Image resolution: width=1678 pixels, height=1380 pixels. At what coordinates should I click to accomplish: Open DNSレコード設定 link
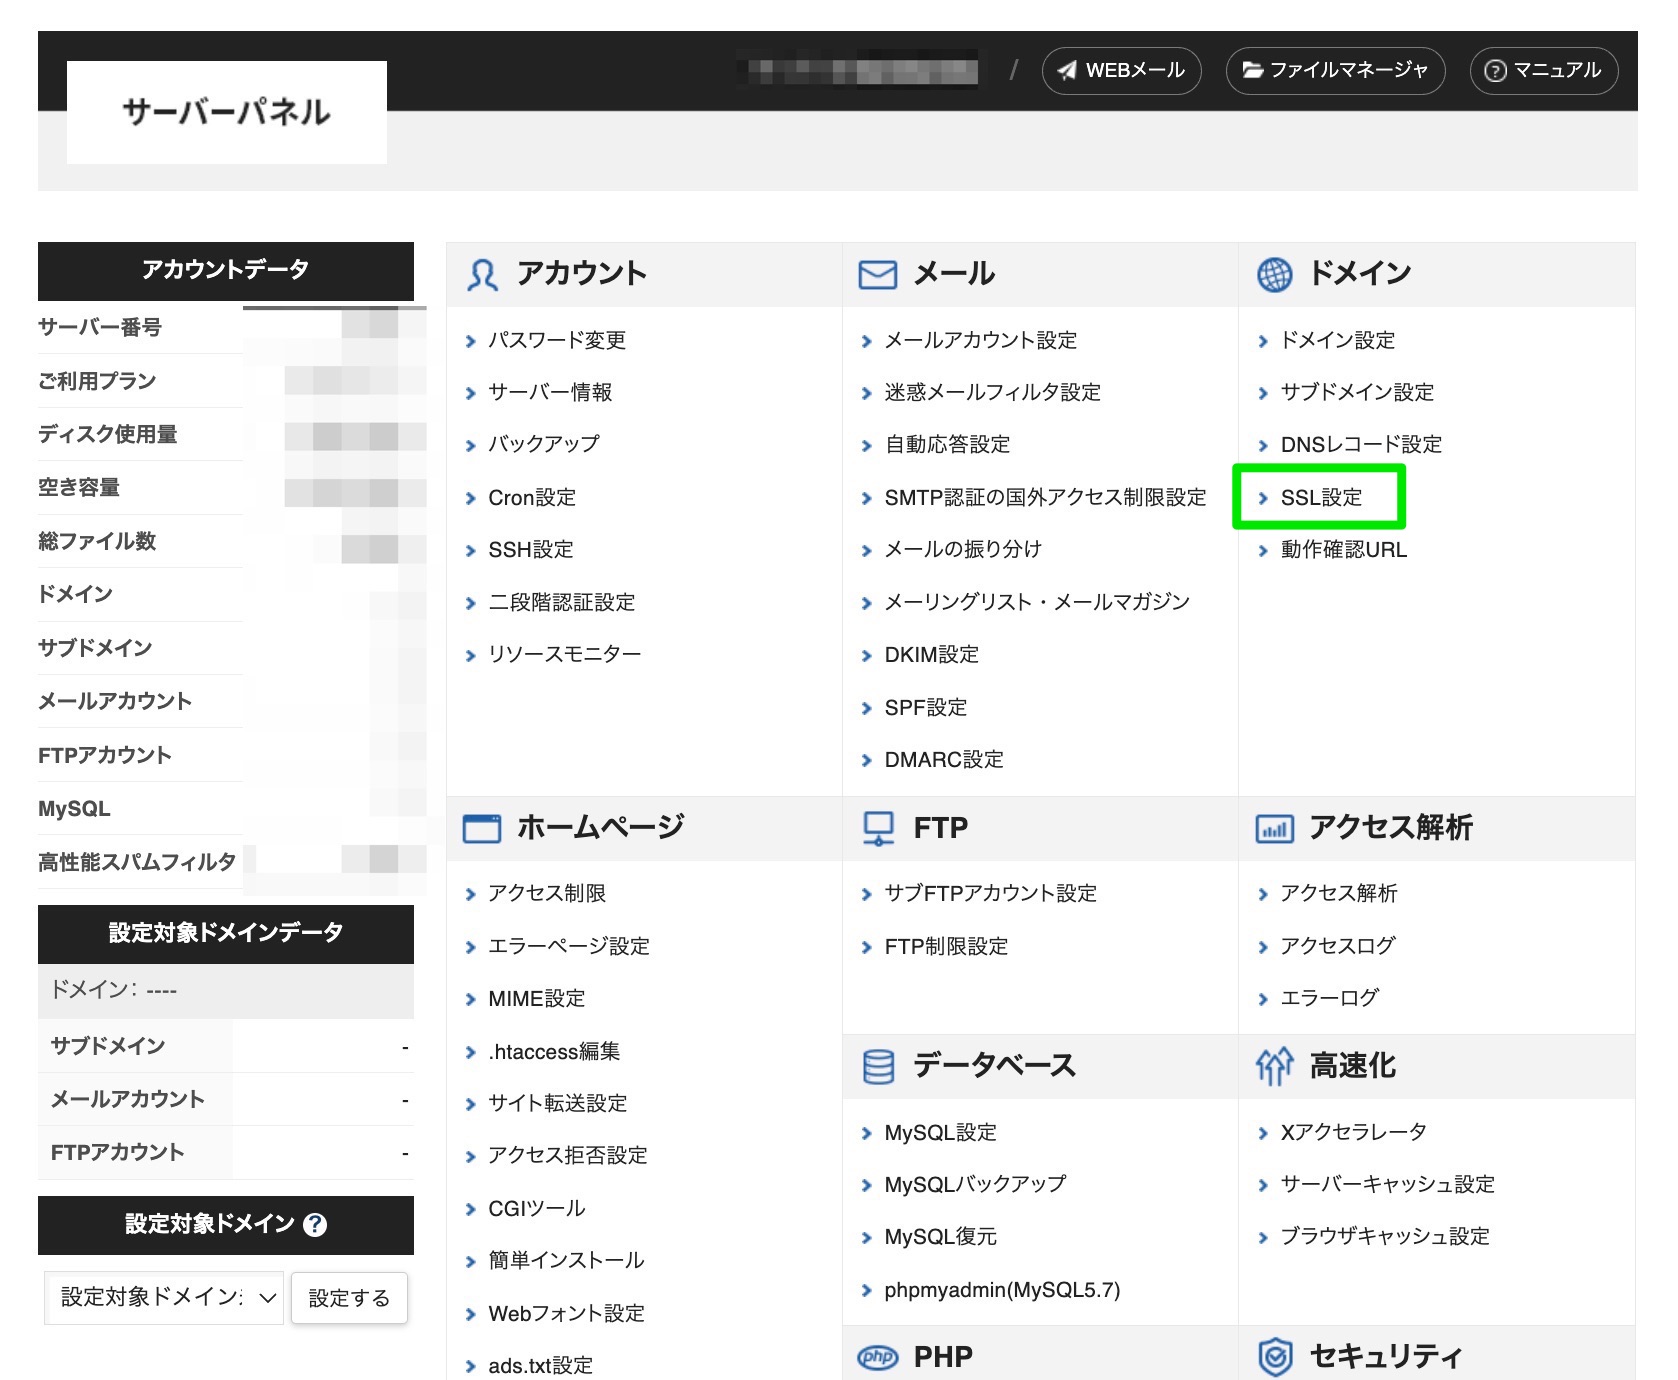coord(1361,444)
